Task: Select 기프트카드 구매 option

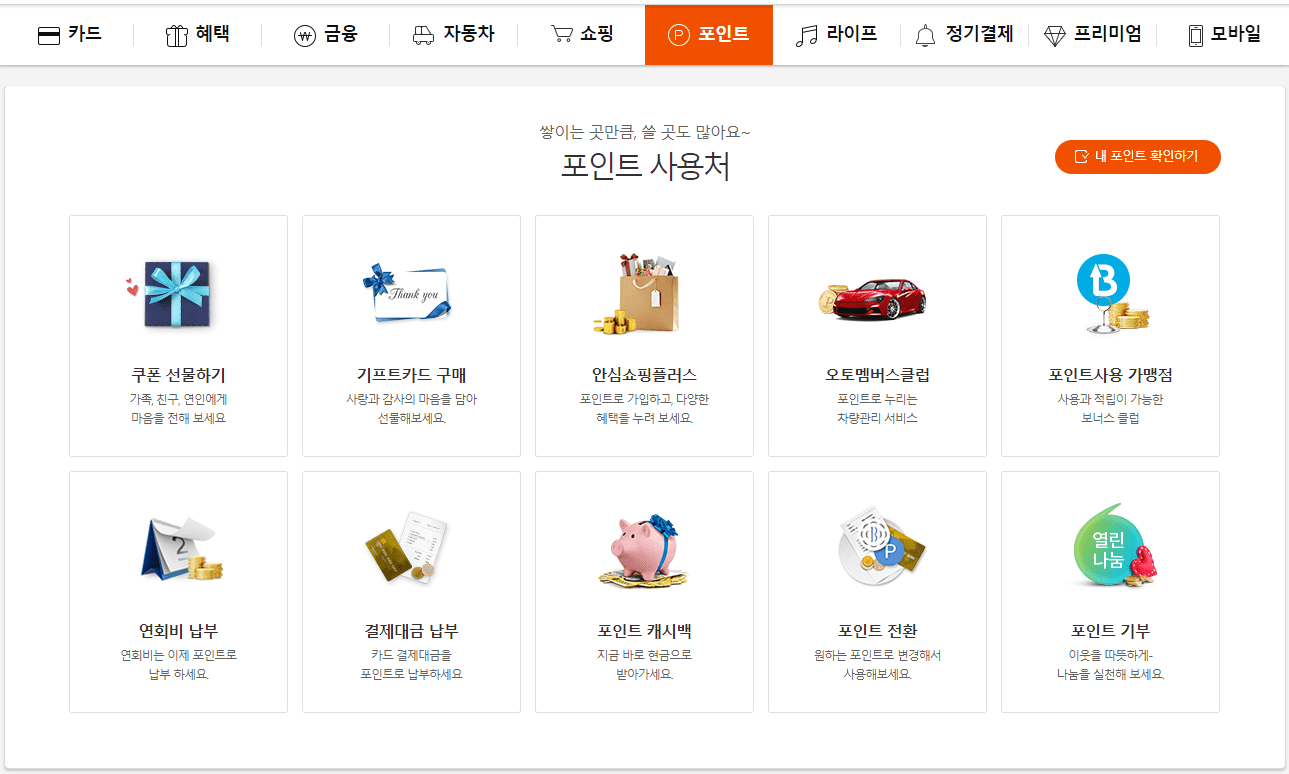Action: pyautogui.click(x=411, y=335)
